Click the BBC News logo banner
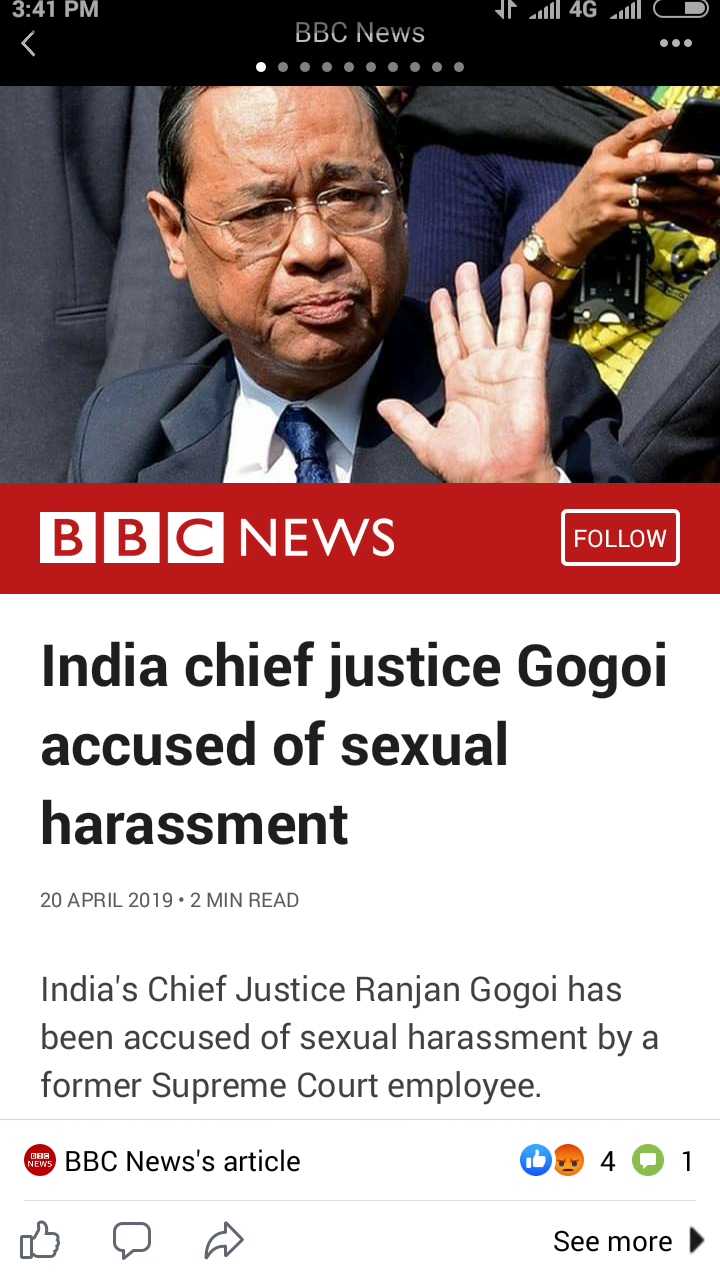This screenshot has width=720, height=1280. click(217, 537)
